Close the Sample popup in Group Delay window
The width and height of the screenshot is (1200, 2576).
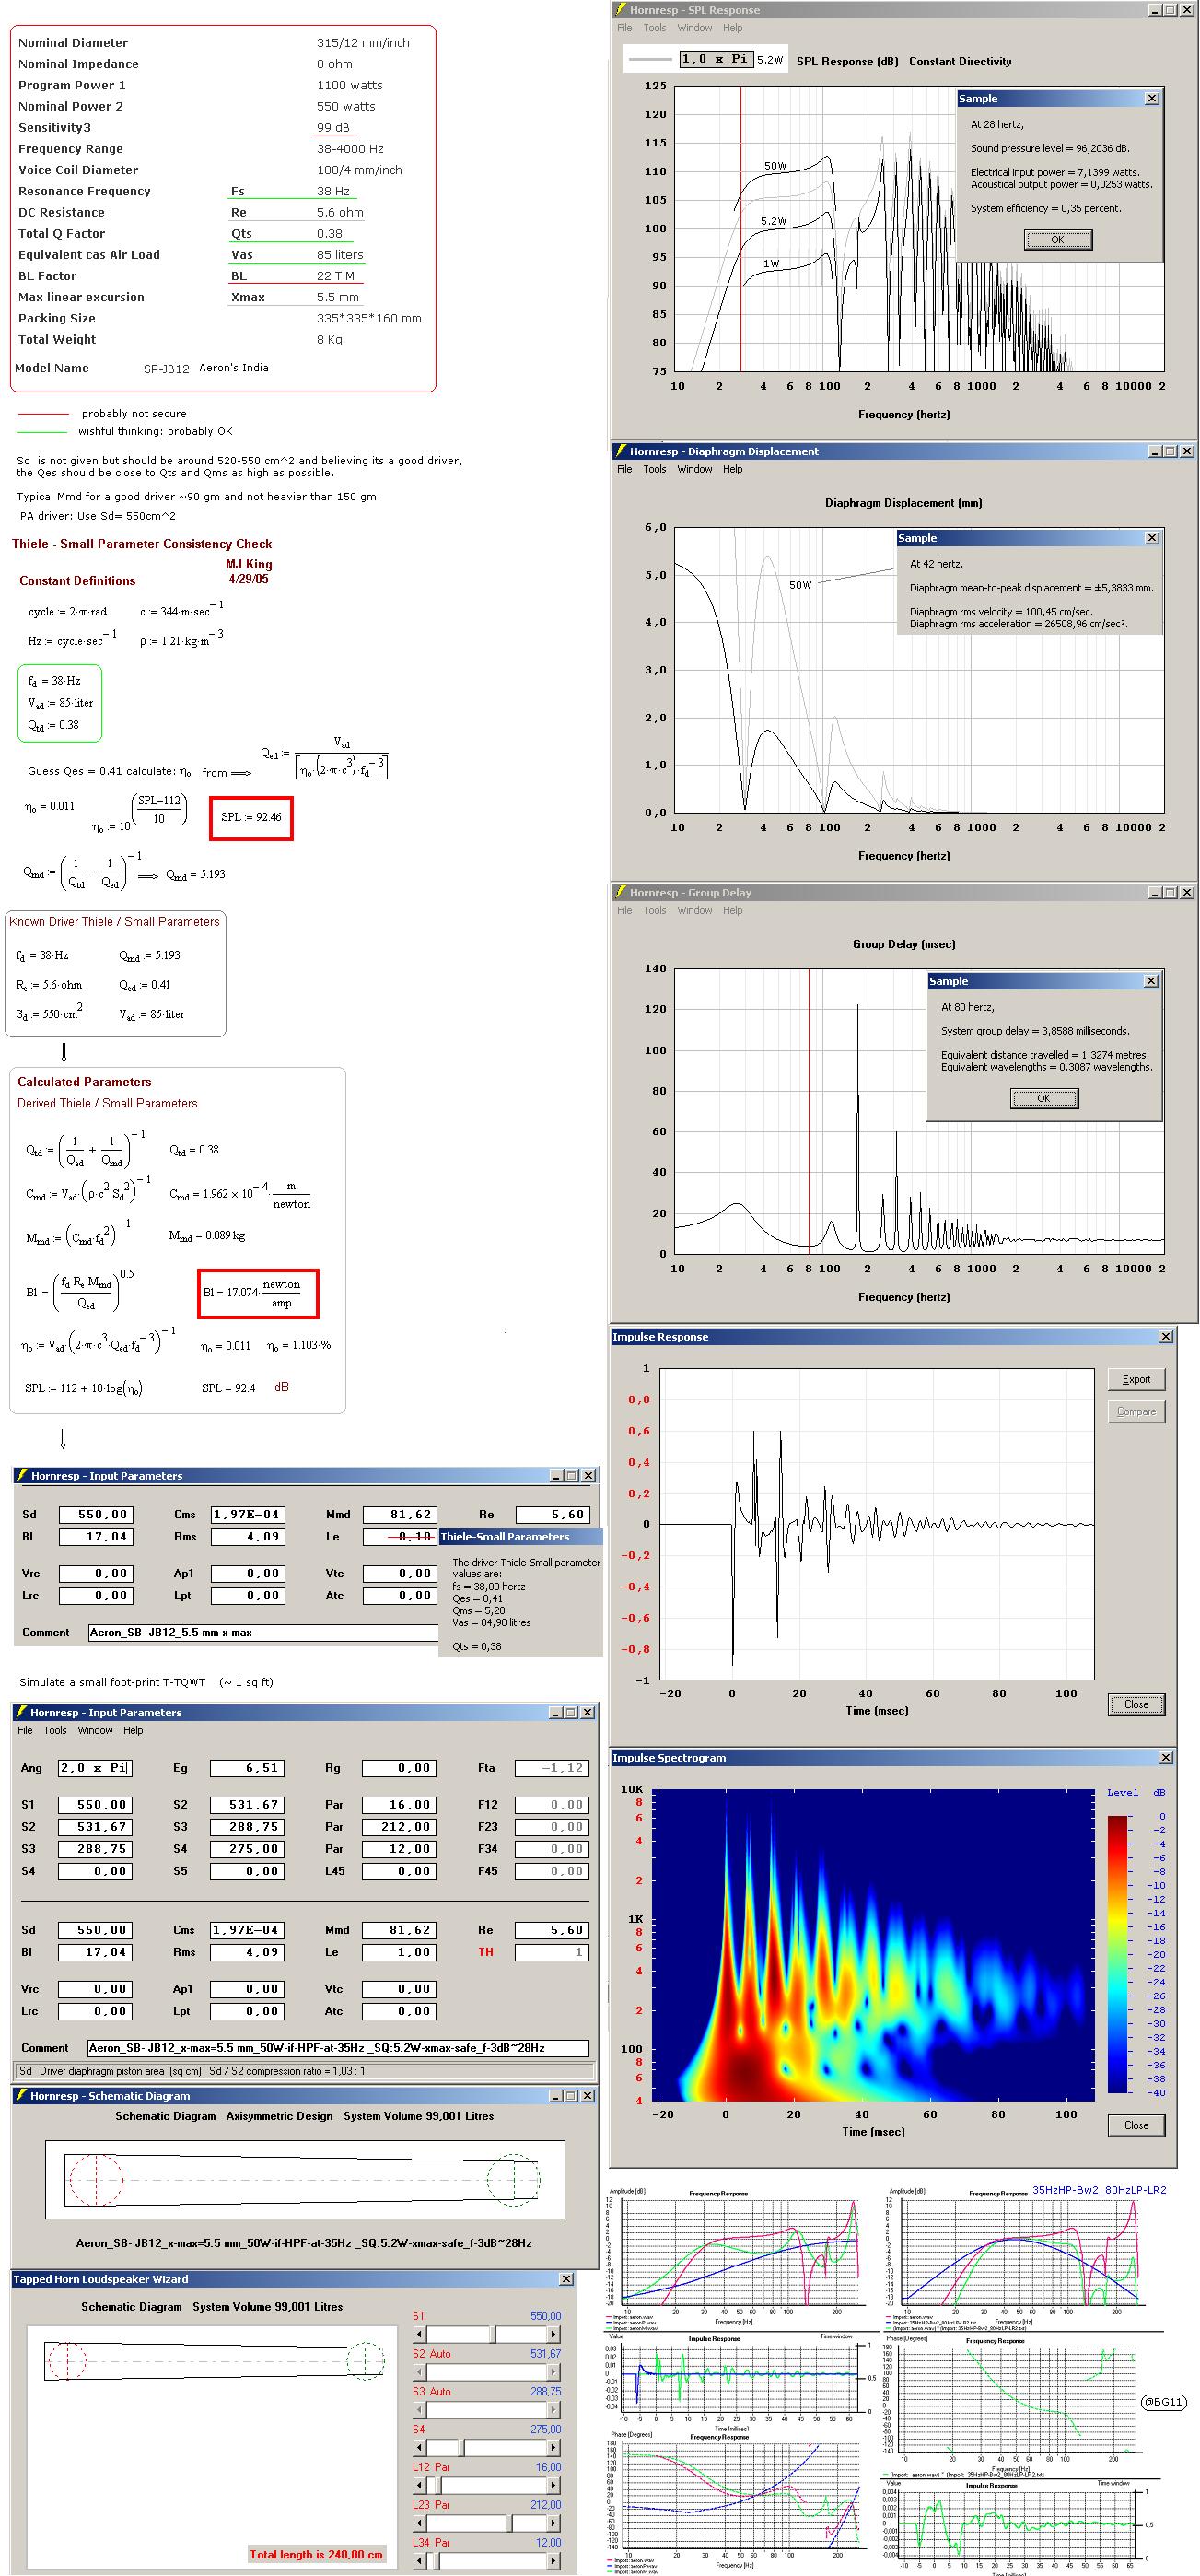[x=1152, y=981]
